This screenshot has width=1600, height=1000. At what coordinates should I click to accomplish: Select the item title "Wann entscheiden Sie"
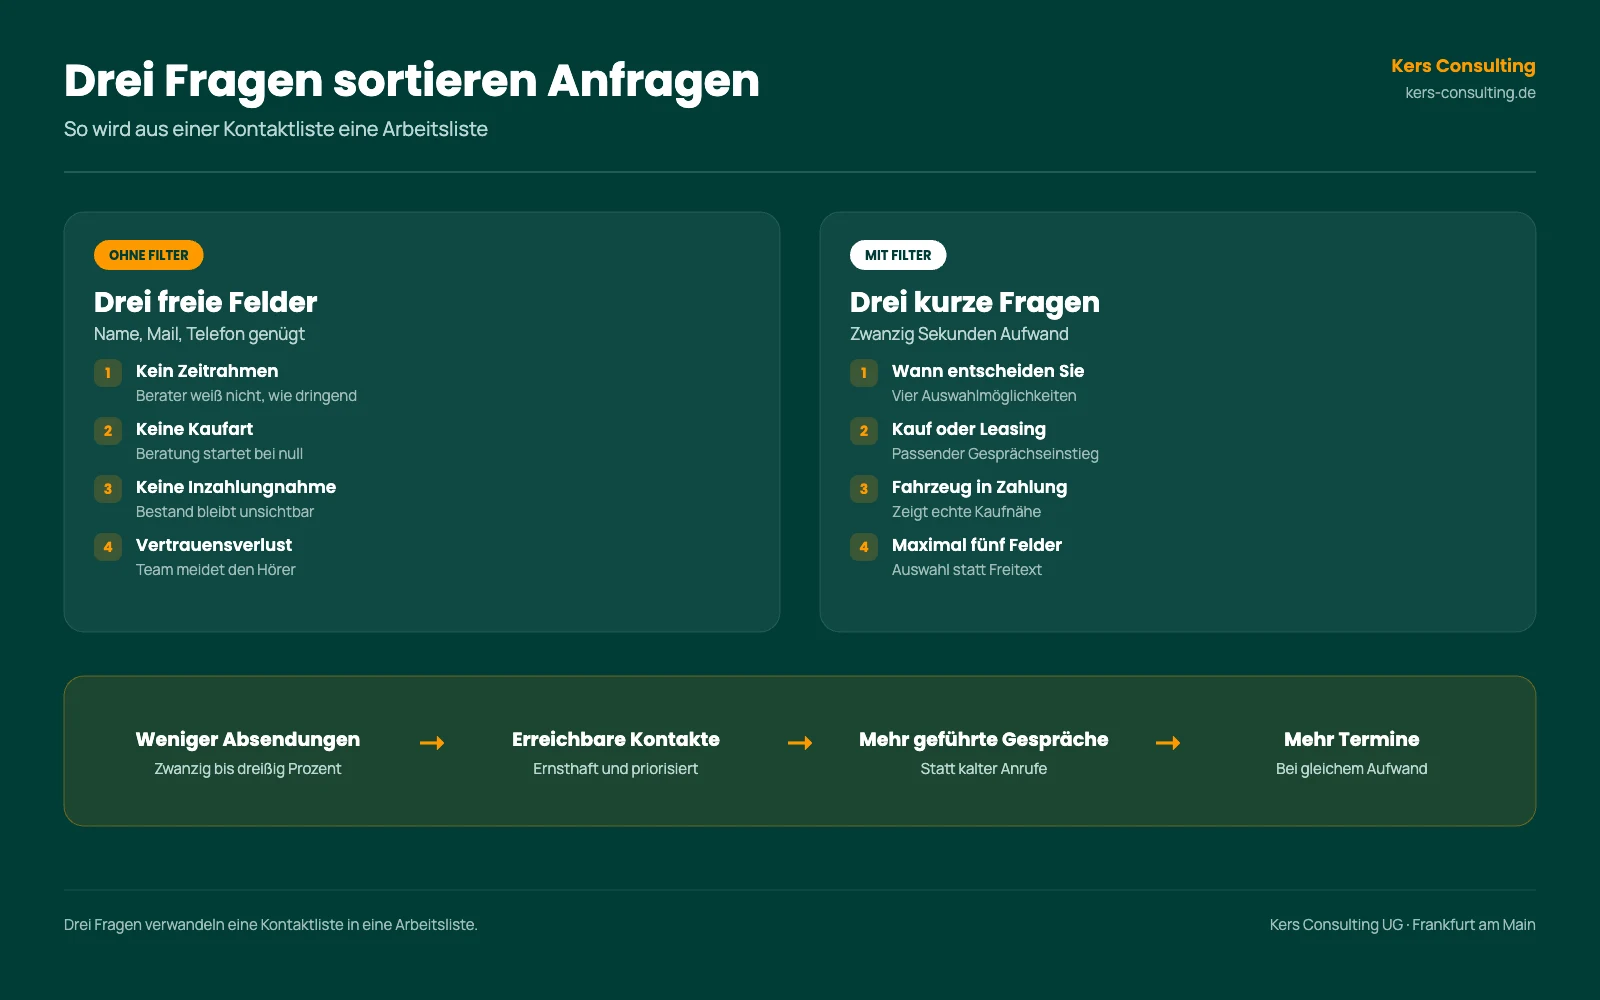[988, 371]
